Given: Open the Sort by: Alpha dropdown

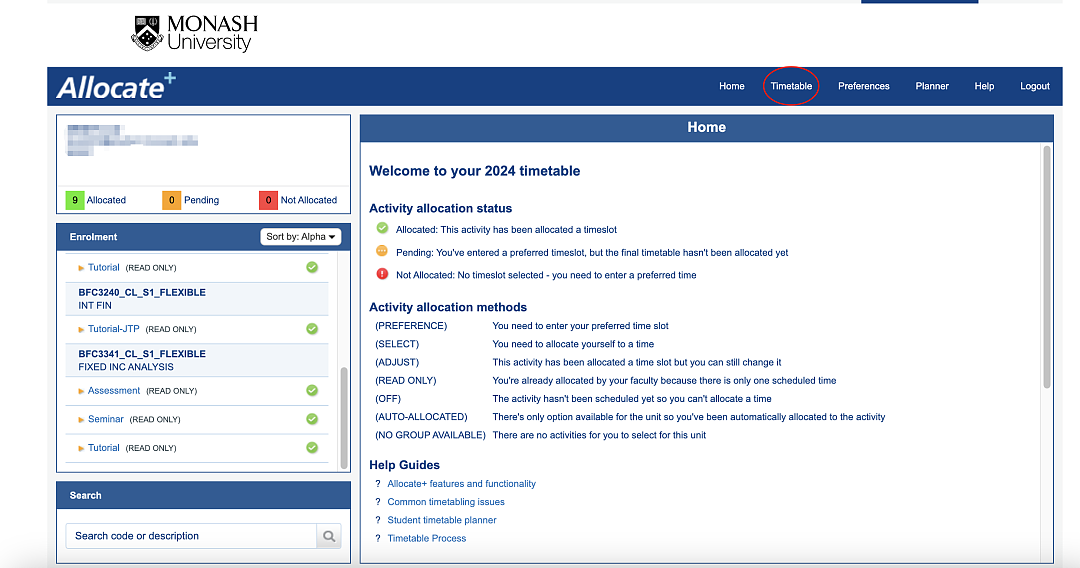Looking at the screenshot, I should tap(300, 237).
